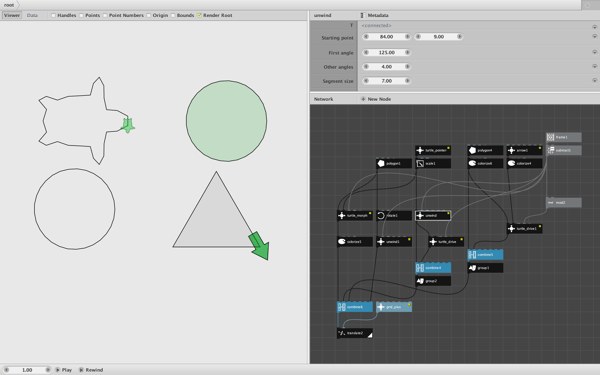Enable the Bounds checkbox
The image size is (600, 375).
[173, 15]
